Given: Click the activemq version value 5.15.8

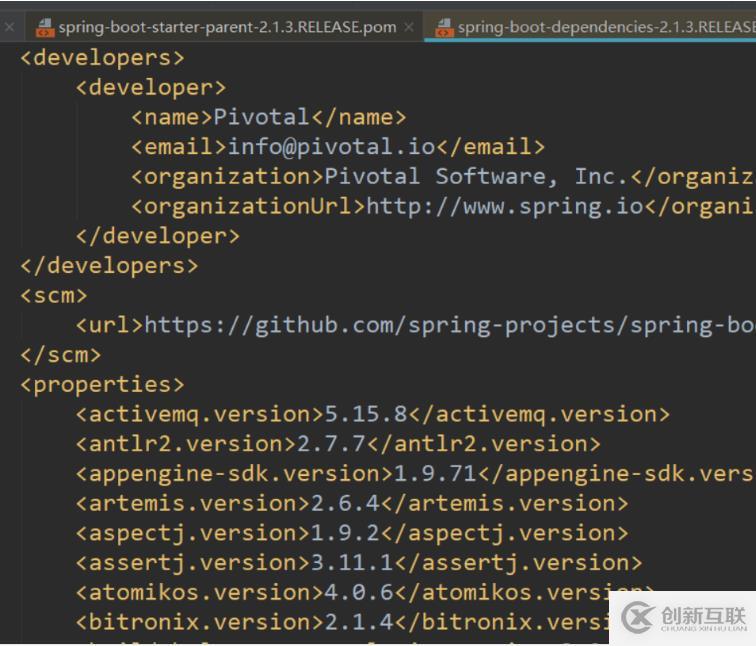Looking at the screenshot, I should [x=352, y=414].
